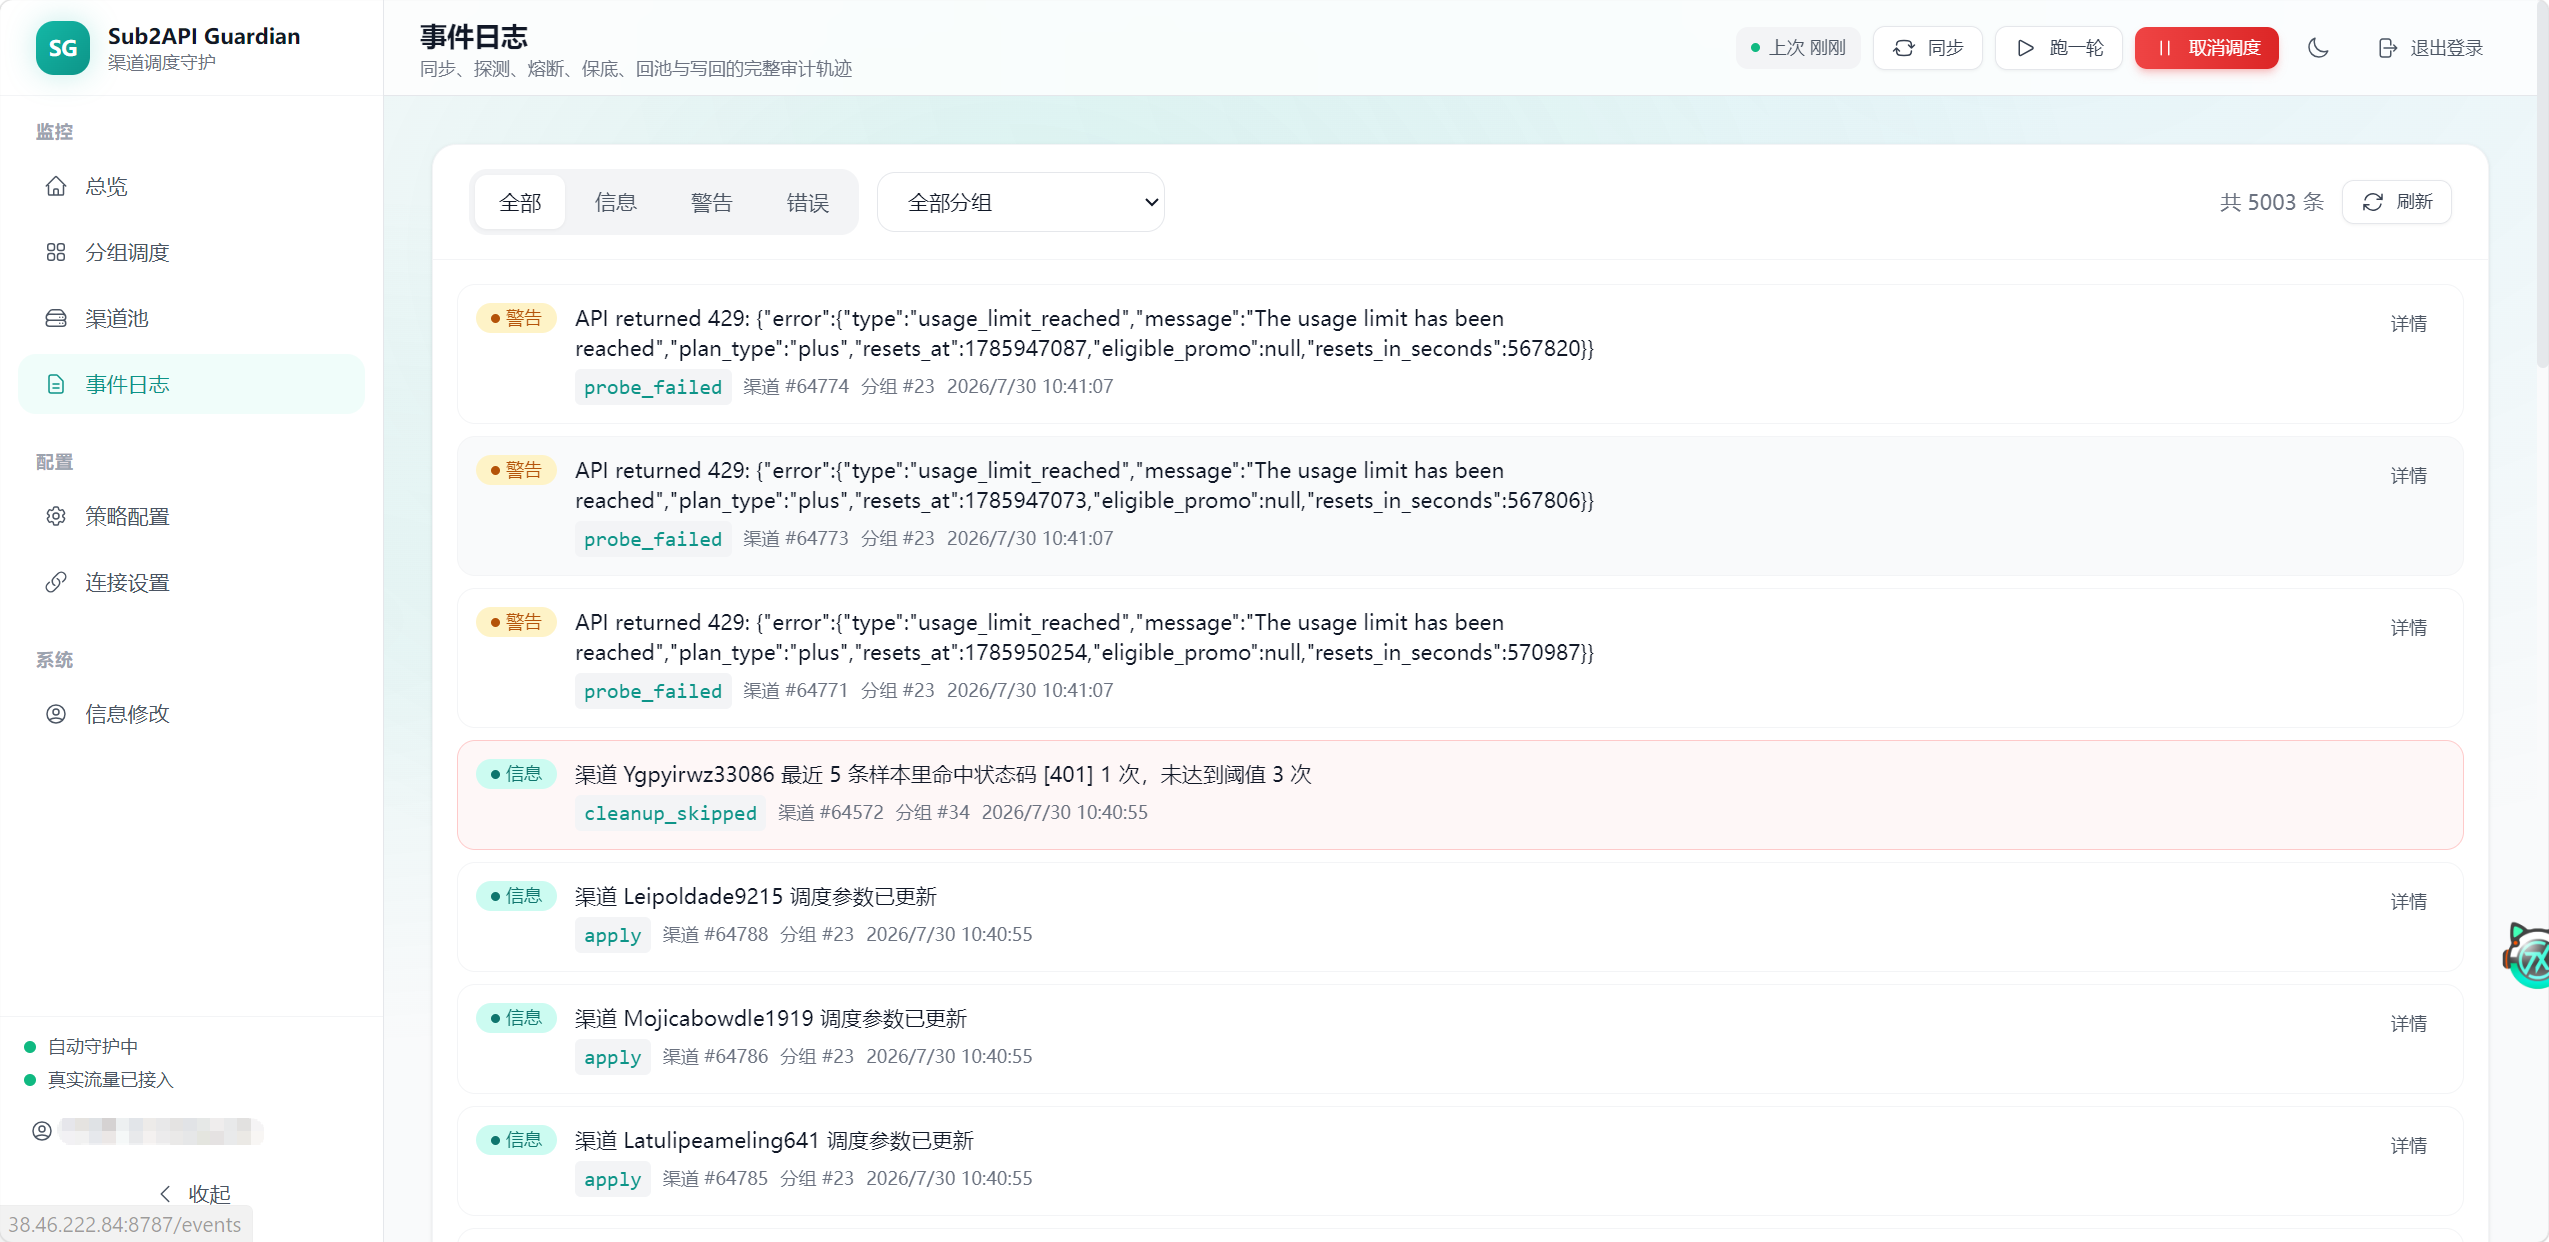Open 详情 for channel #64774 event

click(x=2409, y=323)
